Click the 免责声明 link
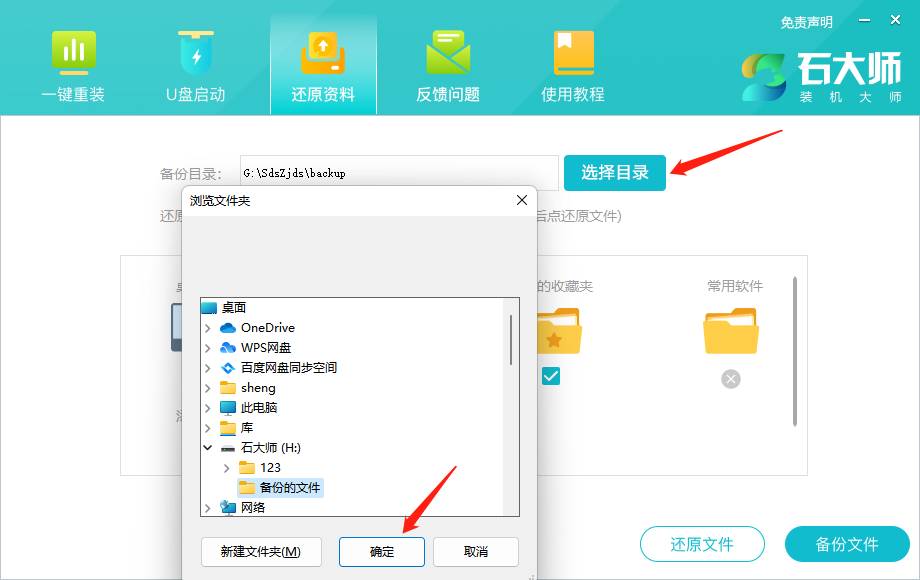920x580 pixels. 806,22
